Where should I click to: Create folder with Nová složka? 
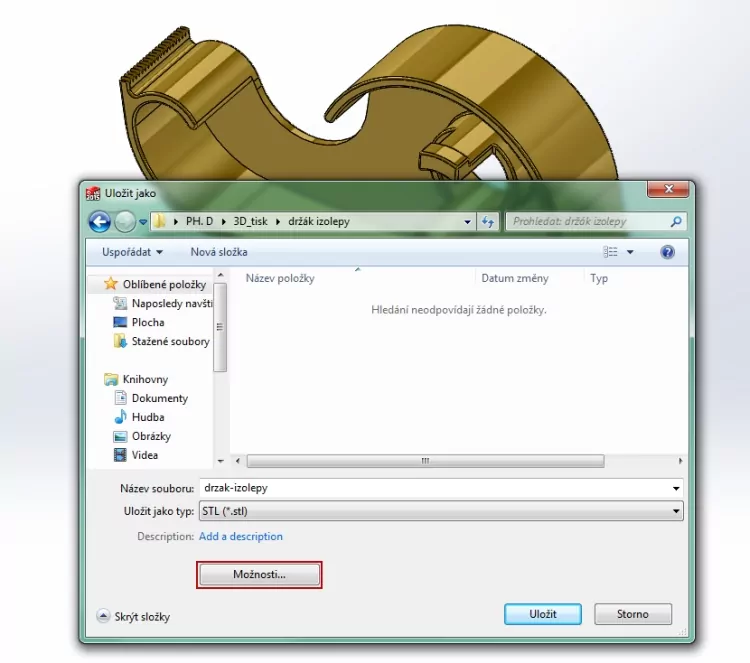point(219,252)
